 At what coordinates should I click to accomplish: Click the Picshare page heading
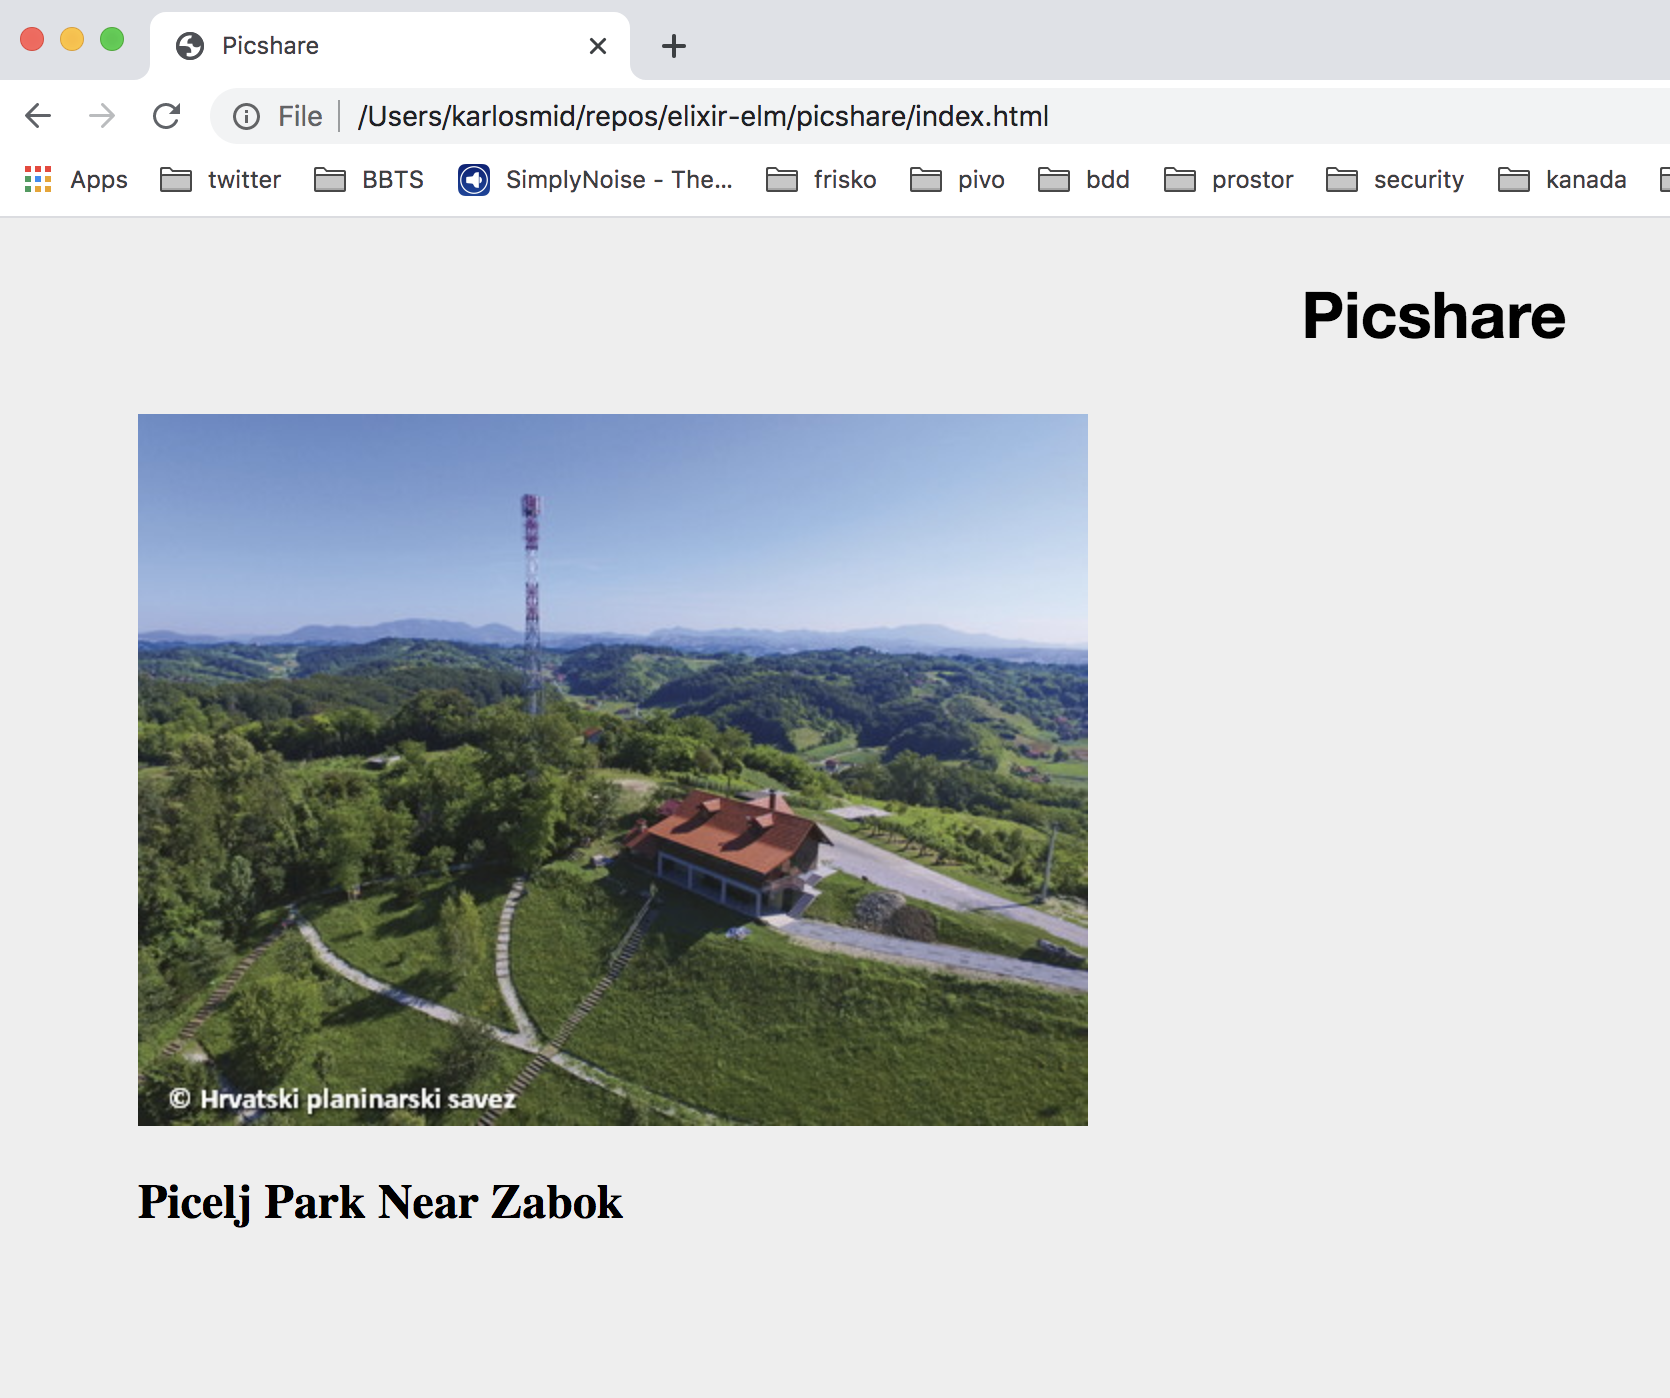click(1434, 316)
